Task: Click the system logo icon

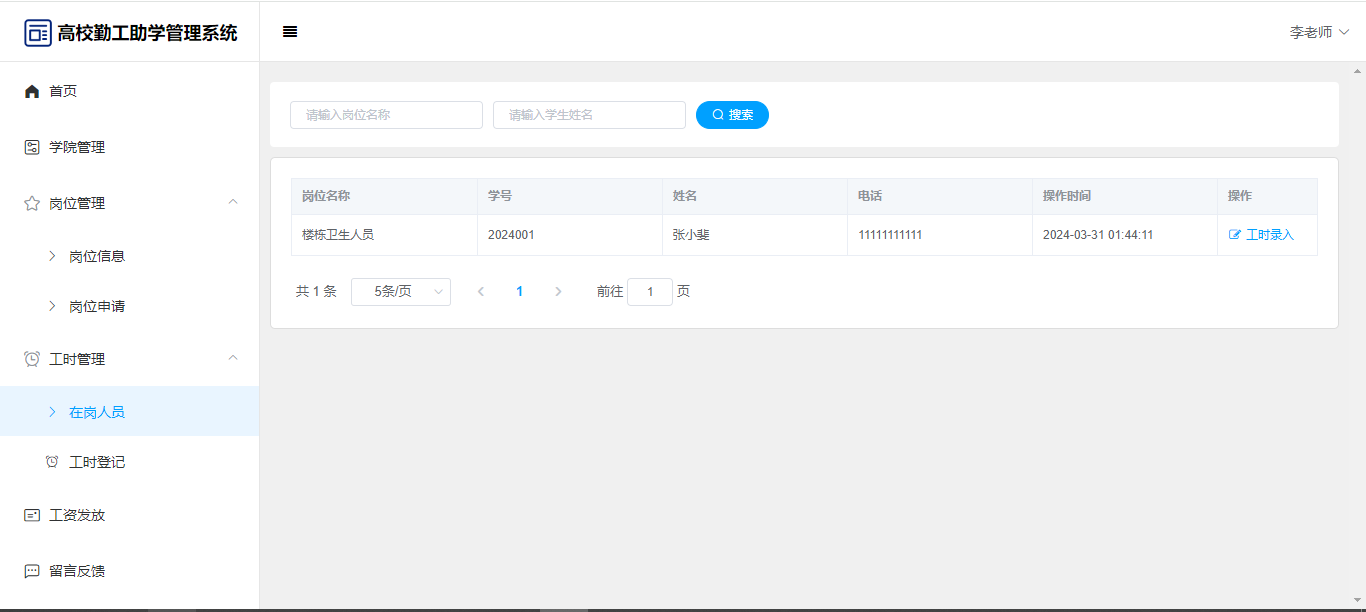Action: click(x=38, y=33)
